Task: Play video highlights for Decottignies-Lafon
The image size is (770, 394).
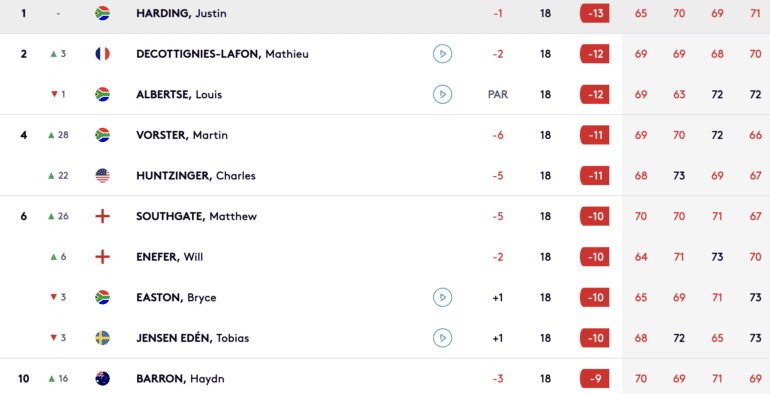Action: [x=442, y=54]
